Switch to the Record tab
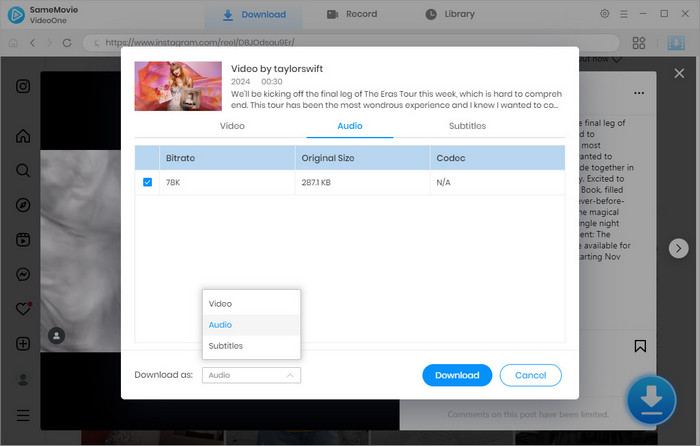The height and width of the screenshot is (446, 700). click(352, 14)
